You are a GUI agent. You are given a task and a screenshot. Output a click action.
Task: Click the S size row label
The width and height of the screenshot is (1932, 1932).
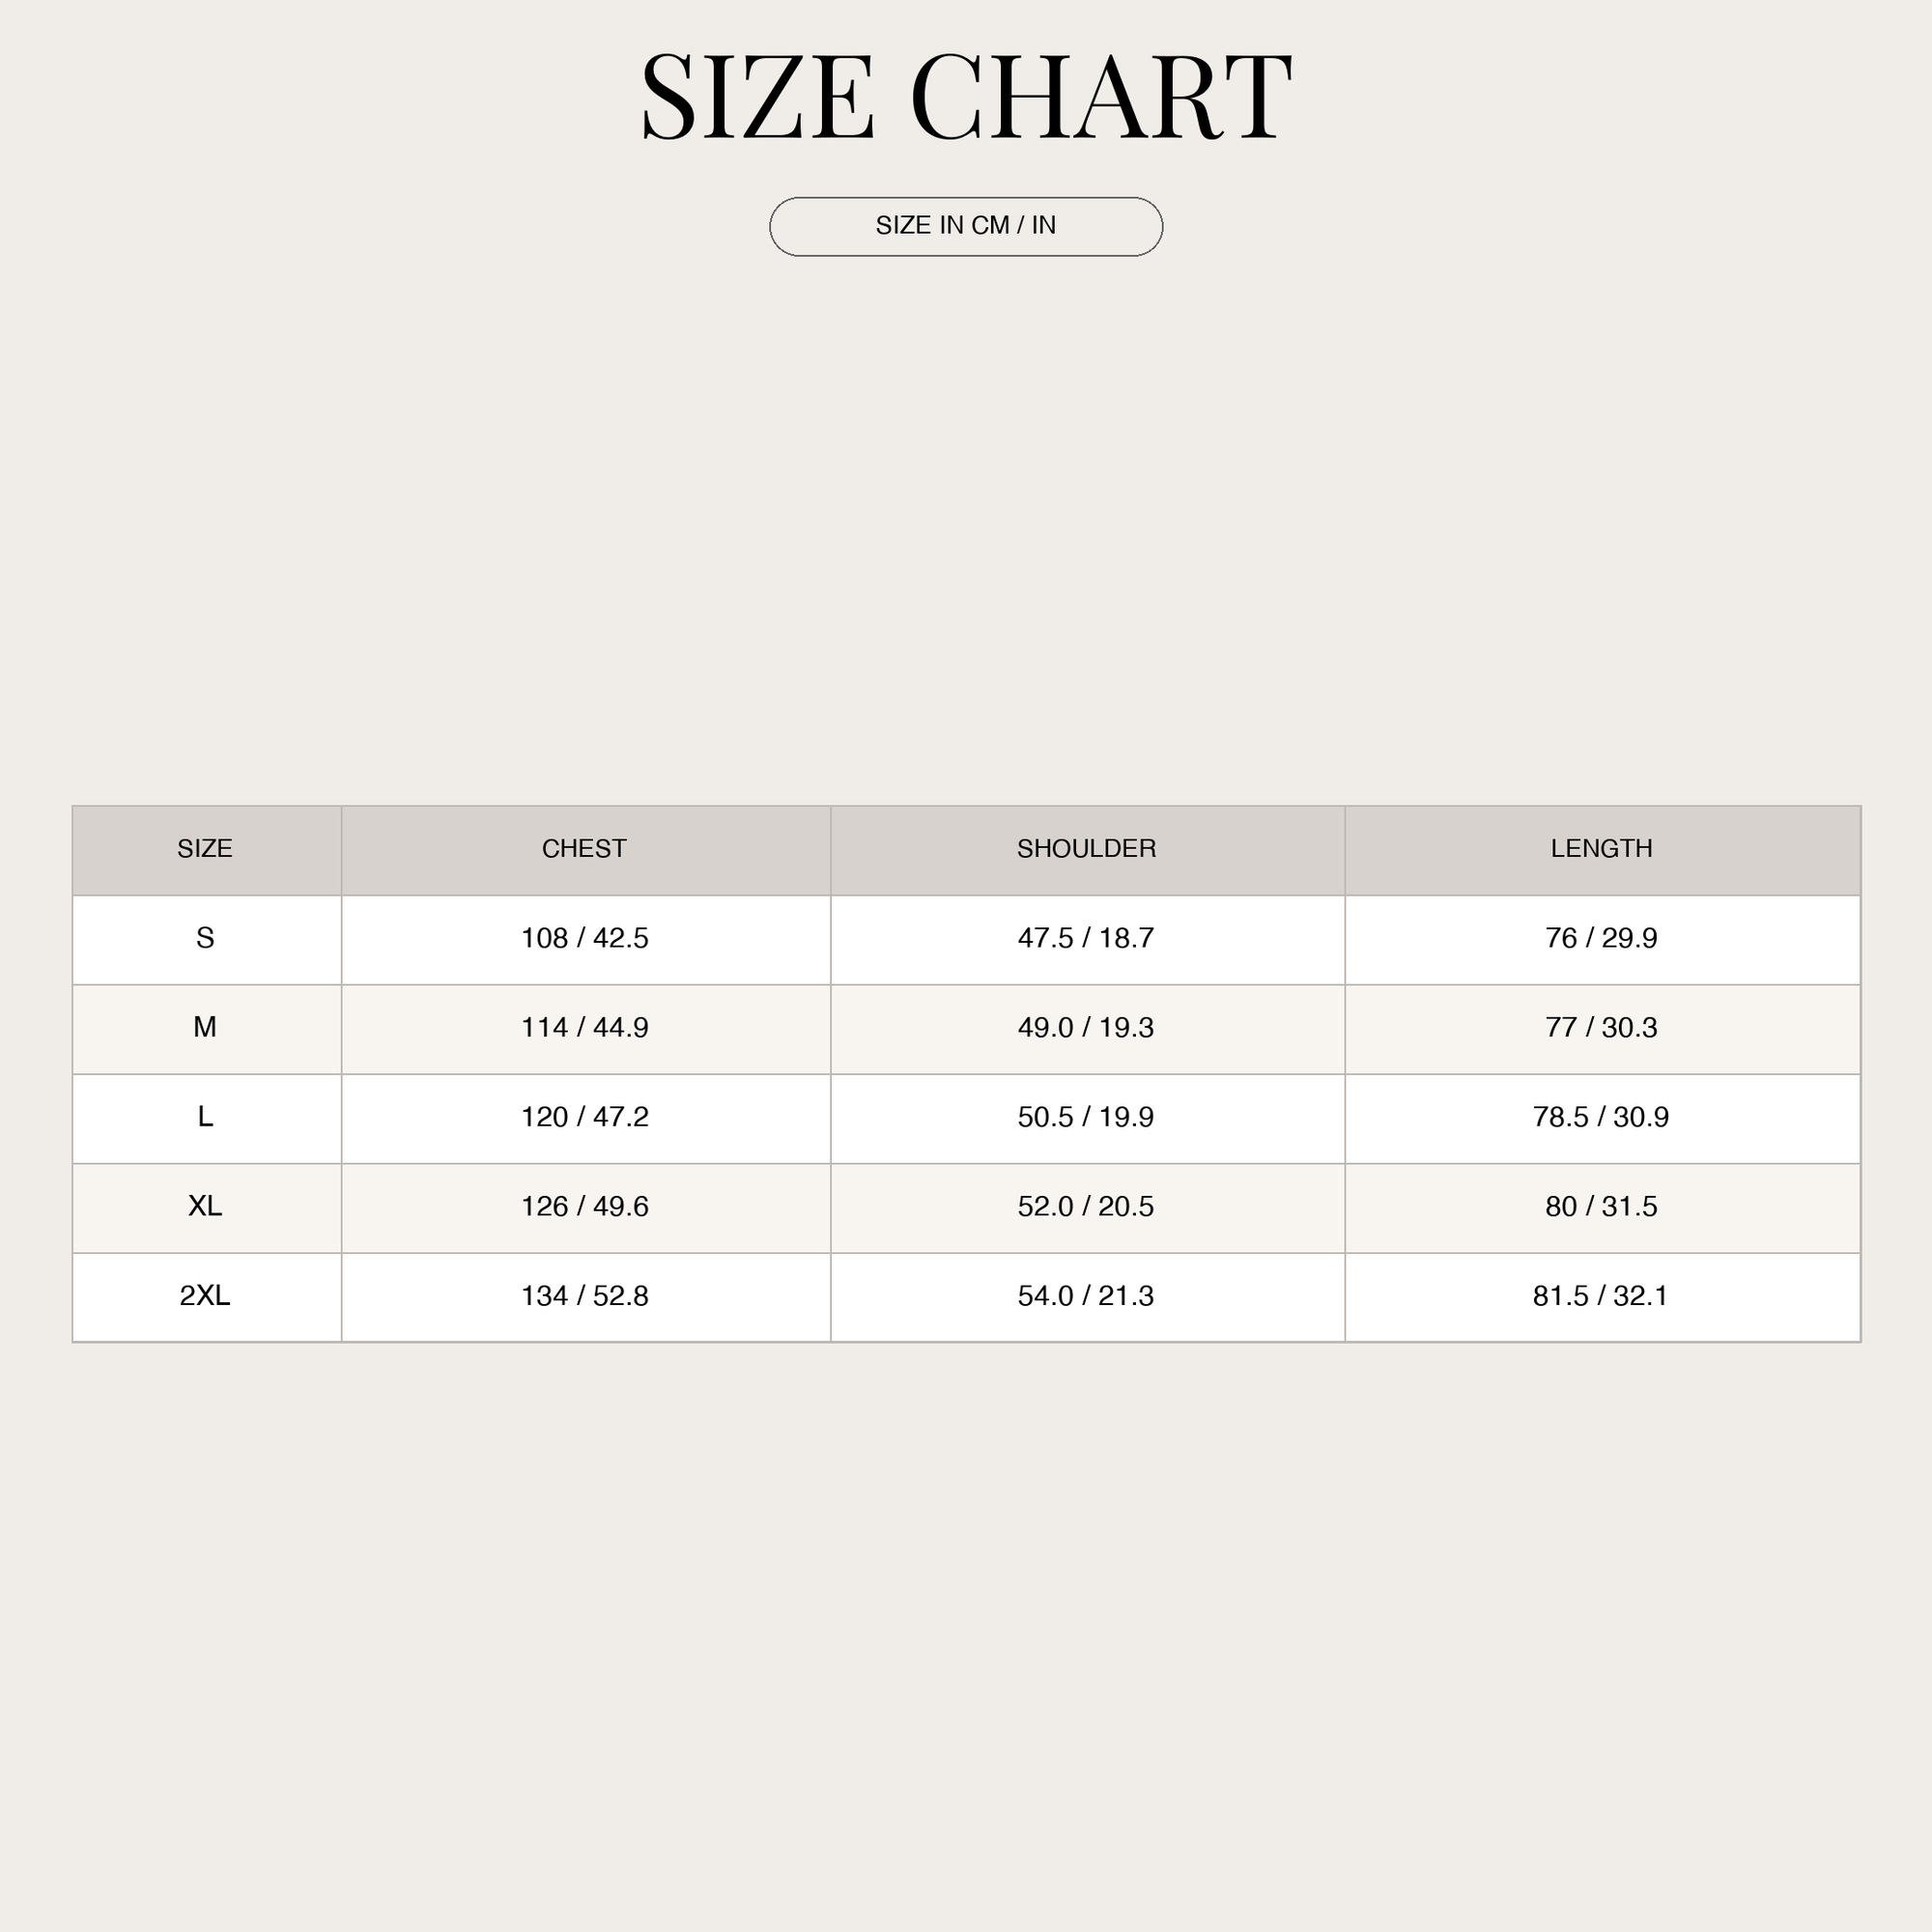tap(205, 938)
